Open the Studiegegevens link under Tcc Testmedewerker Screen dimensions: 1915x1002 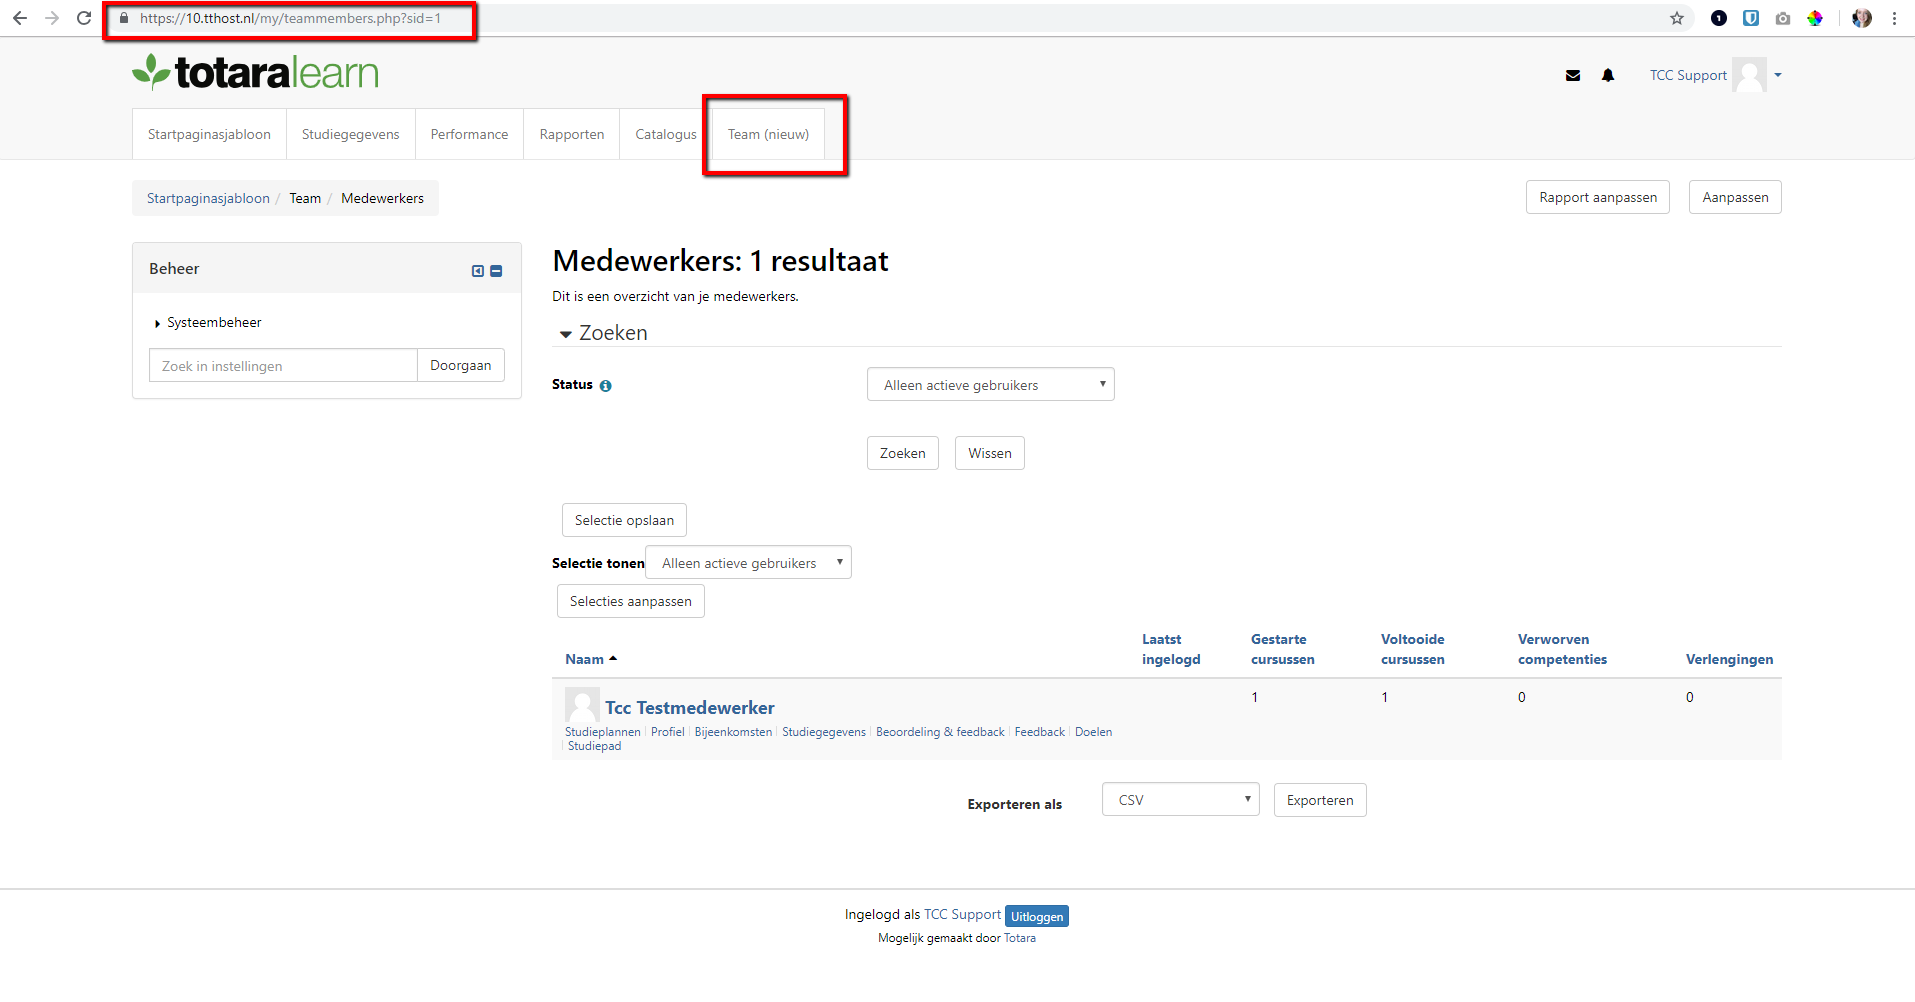tap(824, 732)
